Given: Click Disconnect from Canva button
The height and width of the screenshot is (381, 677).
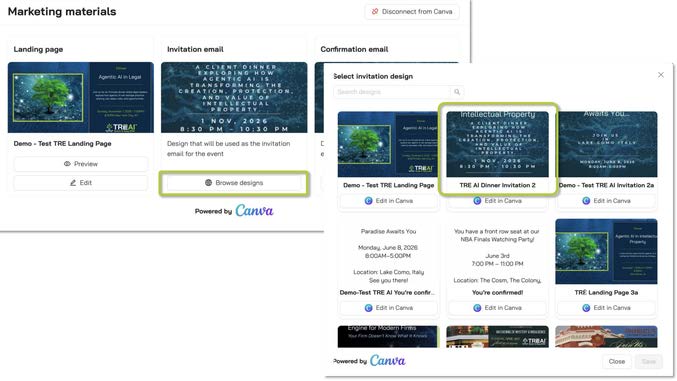Looking at the screenshot, I should pos(412,12).
